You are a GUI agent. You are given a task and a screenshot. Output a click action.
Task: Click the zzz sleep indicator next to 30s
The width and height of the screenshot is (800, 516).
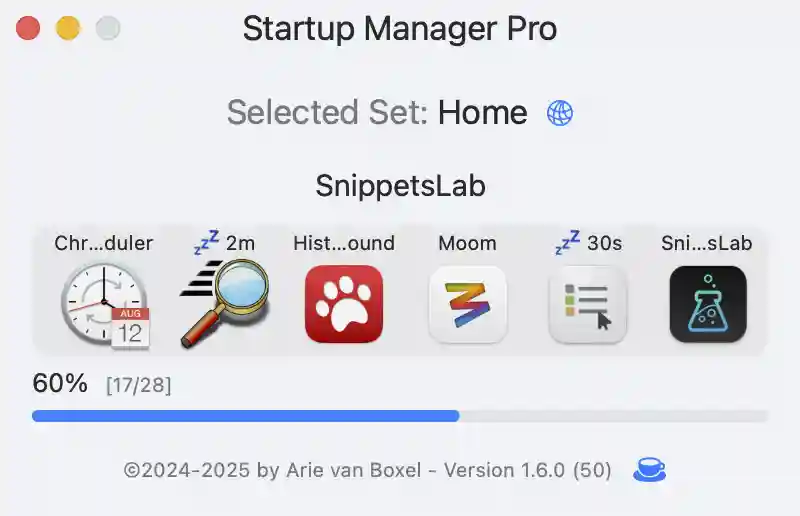coord(568,242)
